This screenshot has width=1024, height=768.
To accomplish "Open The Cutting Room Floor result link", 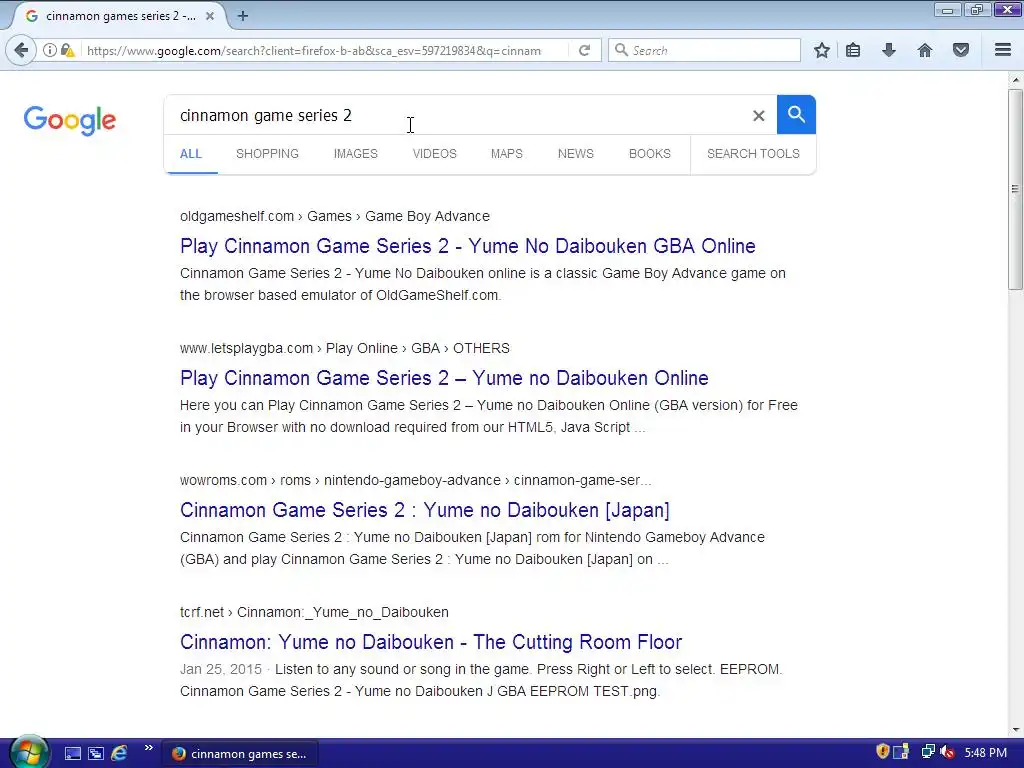I will point(431,642).
